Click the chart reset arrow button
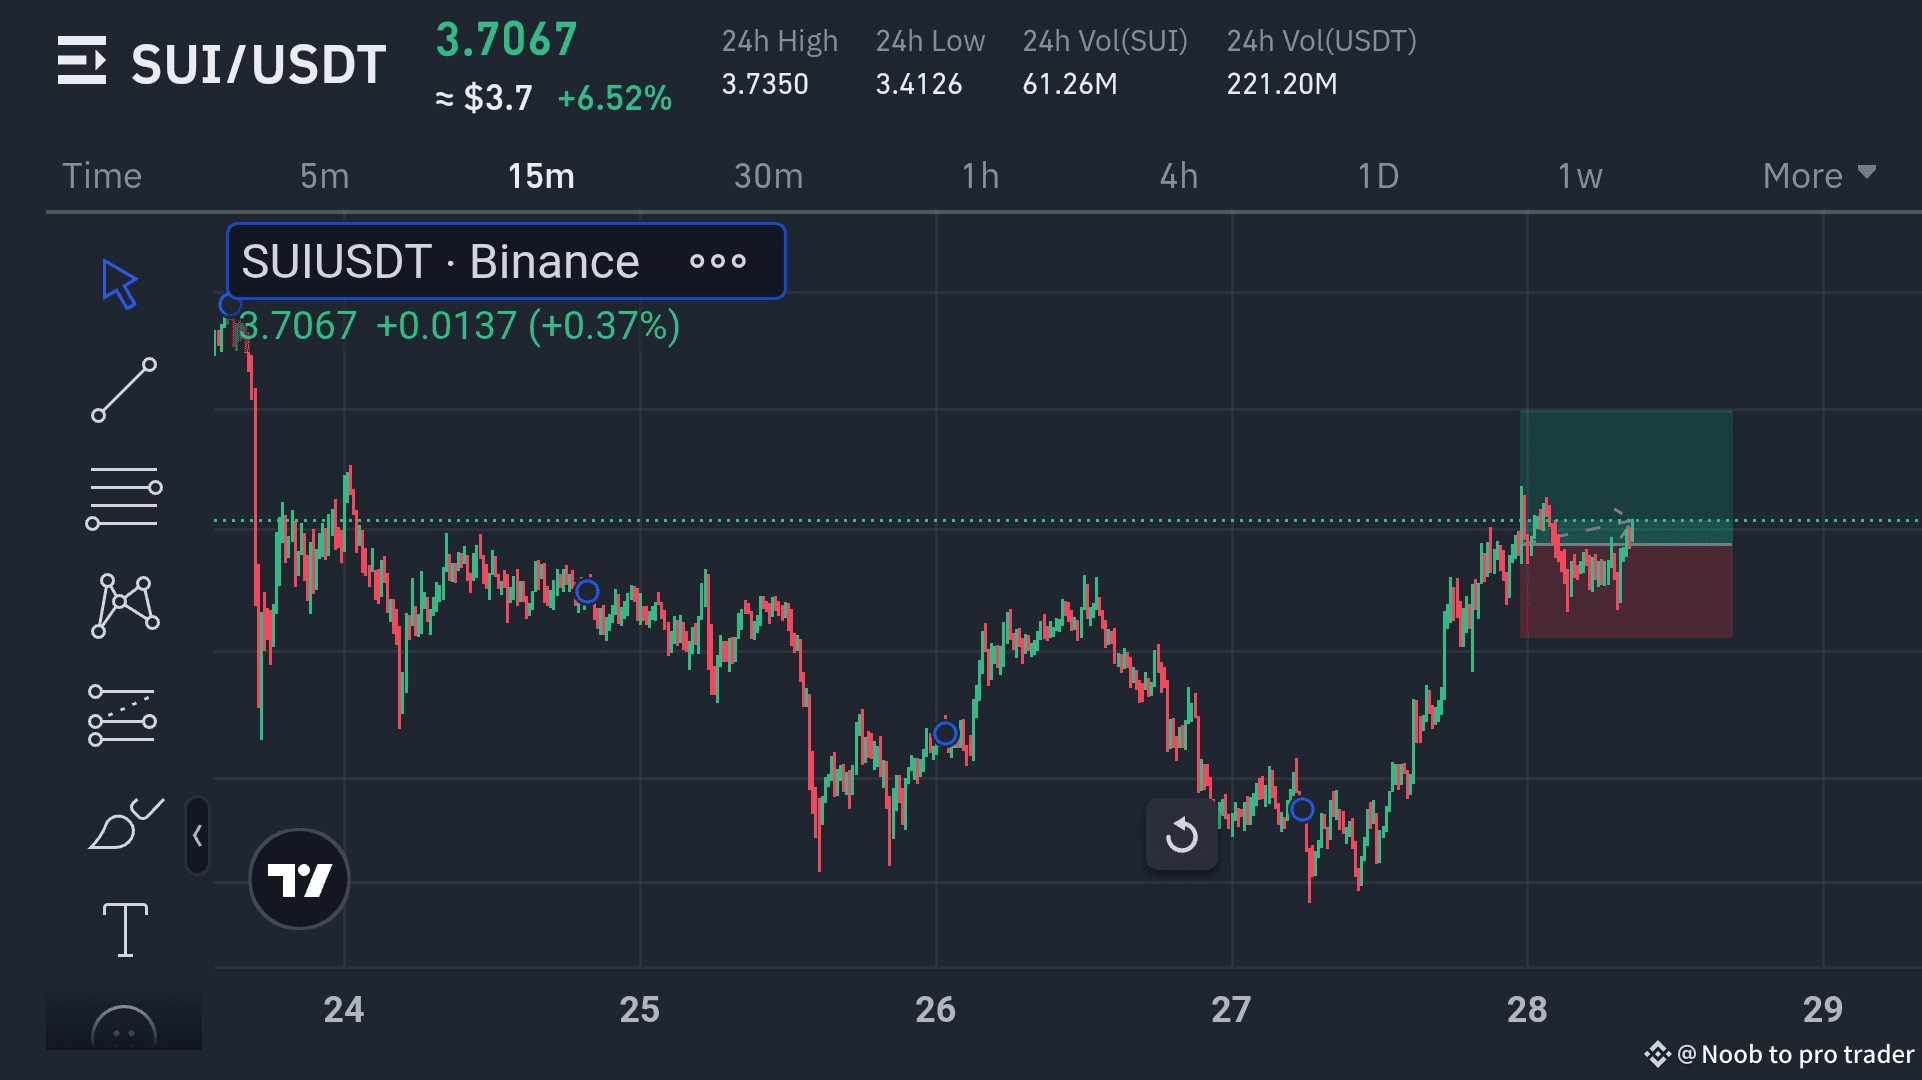Viewport: 1922px width, 1080px height. (x=1181, y=834)
